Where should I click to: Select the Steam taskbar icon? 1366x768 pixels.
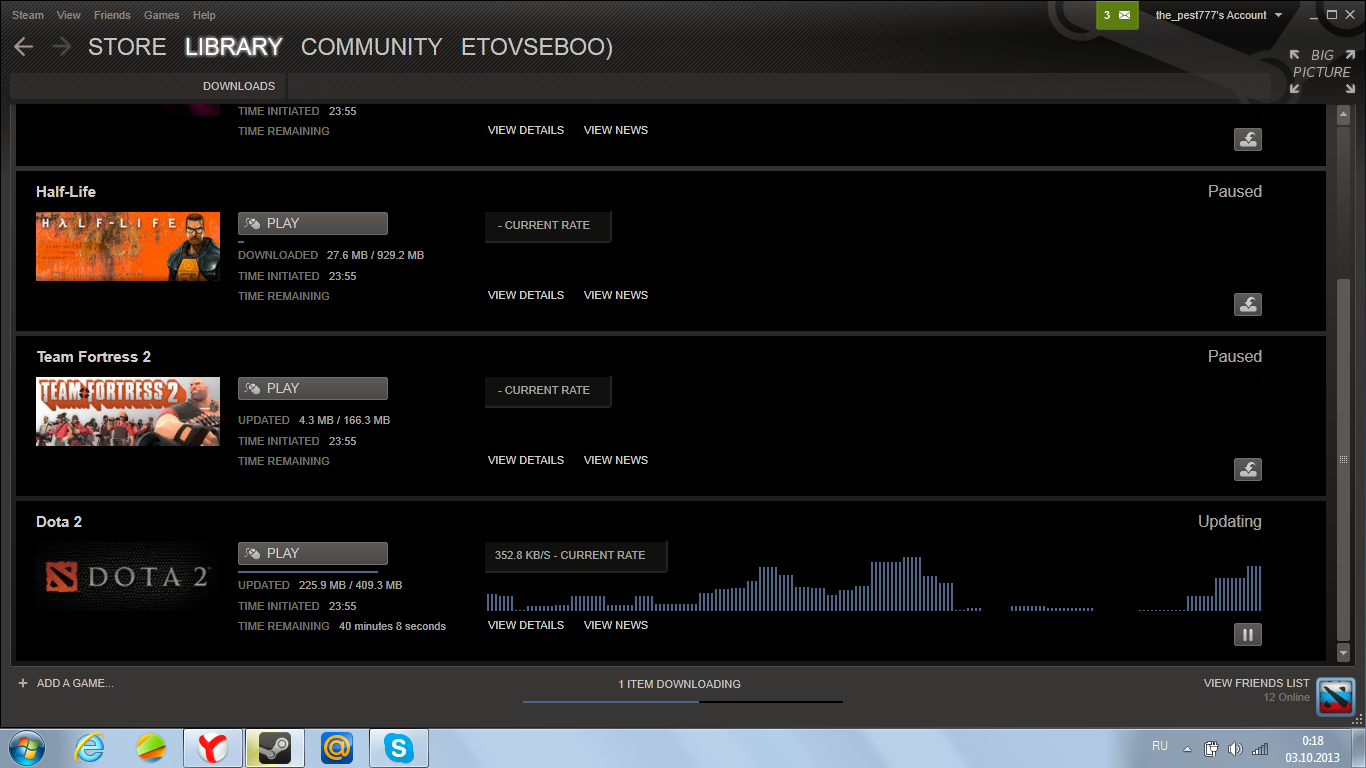[274, 747]
